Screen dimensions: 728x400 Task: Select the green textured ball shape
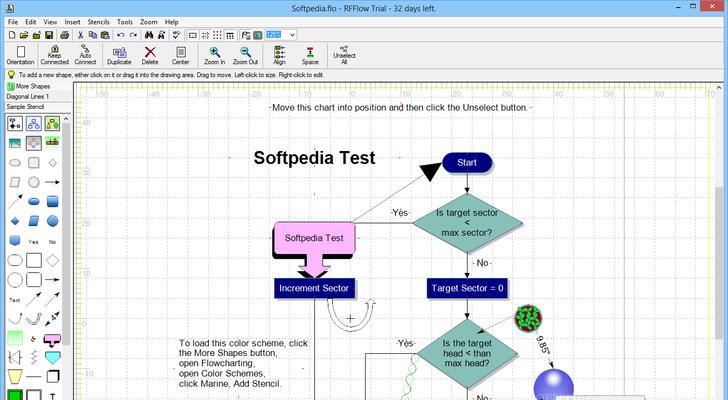coord(528,318)
